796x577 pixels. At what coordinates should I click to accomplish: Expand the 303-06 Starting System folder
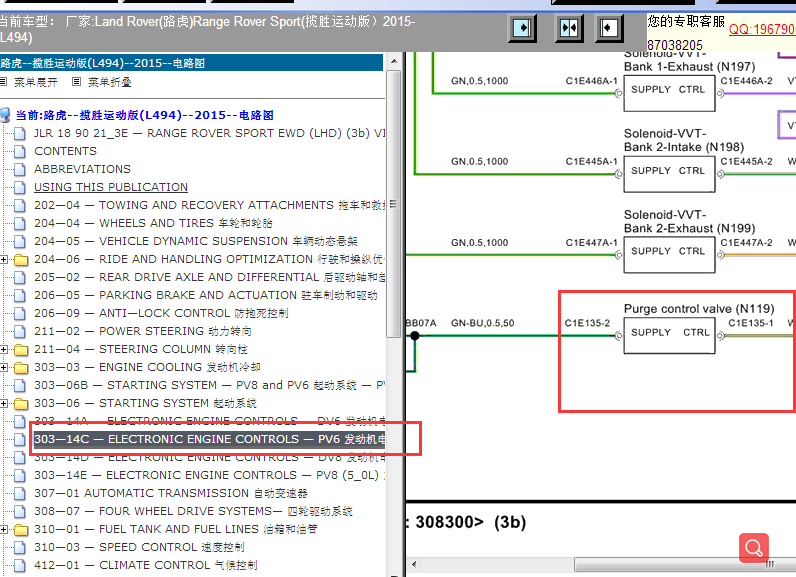tap(5, 403)
